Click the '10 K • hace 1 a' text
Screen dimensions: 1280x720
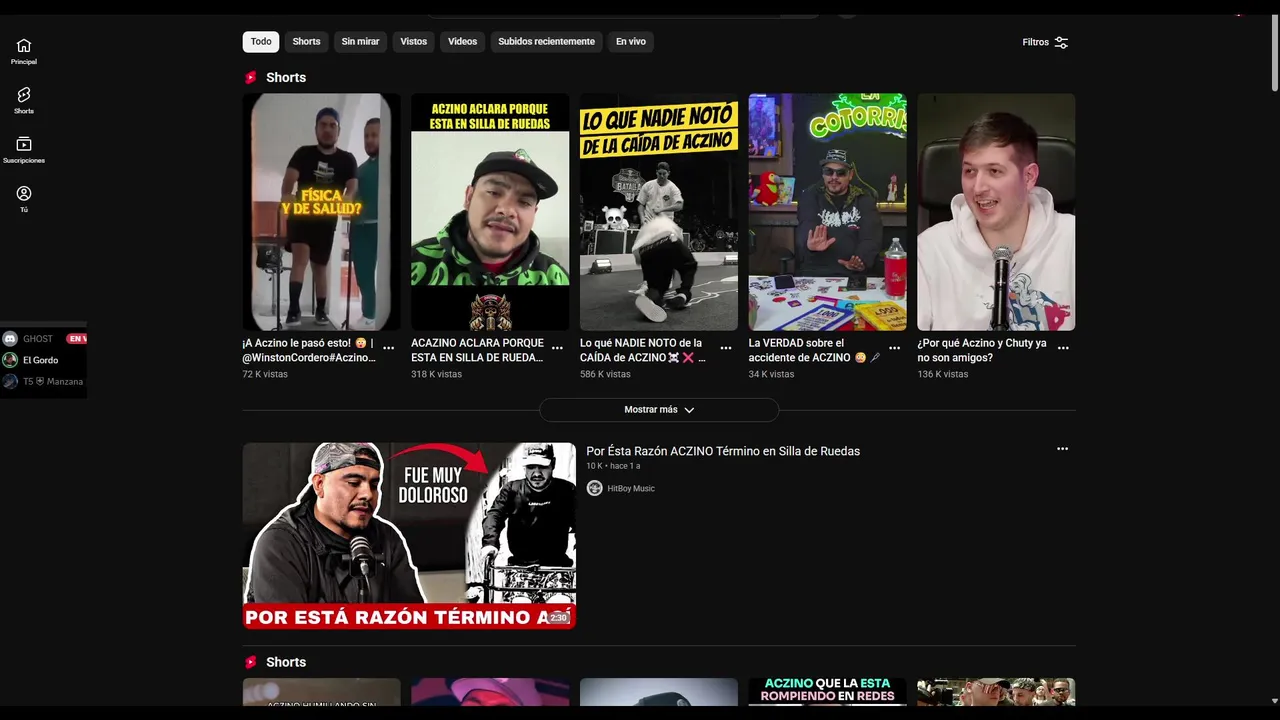613,466
